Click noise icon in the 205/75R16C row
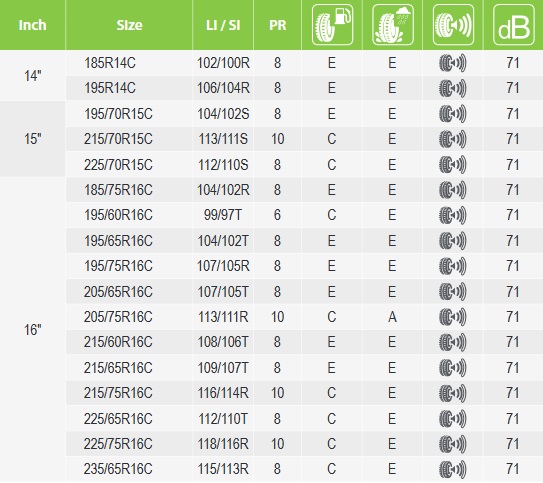The width and height of the screenshot is (543, 483). [x=453, y=317]
